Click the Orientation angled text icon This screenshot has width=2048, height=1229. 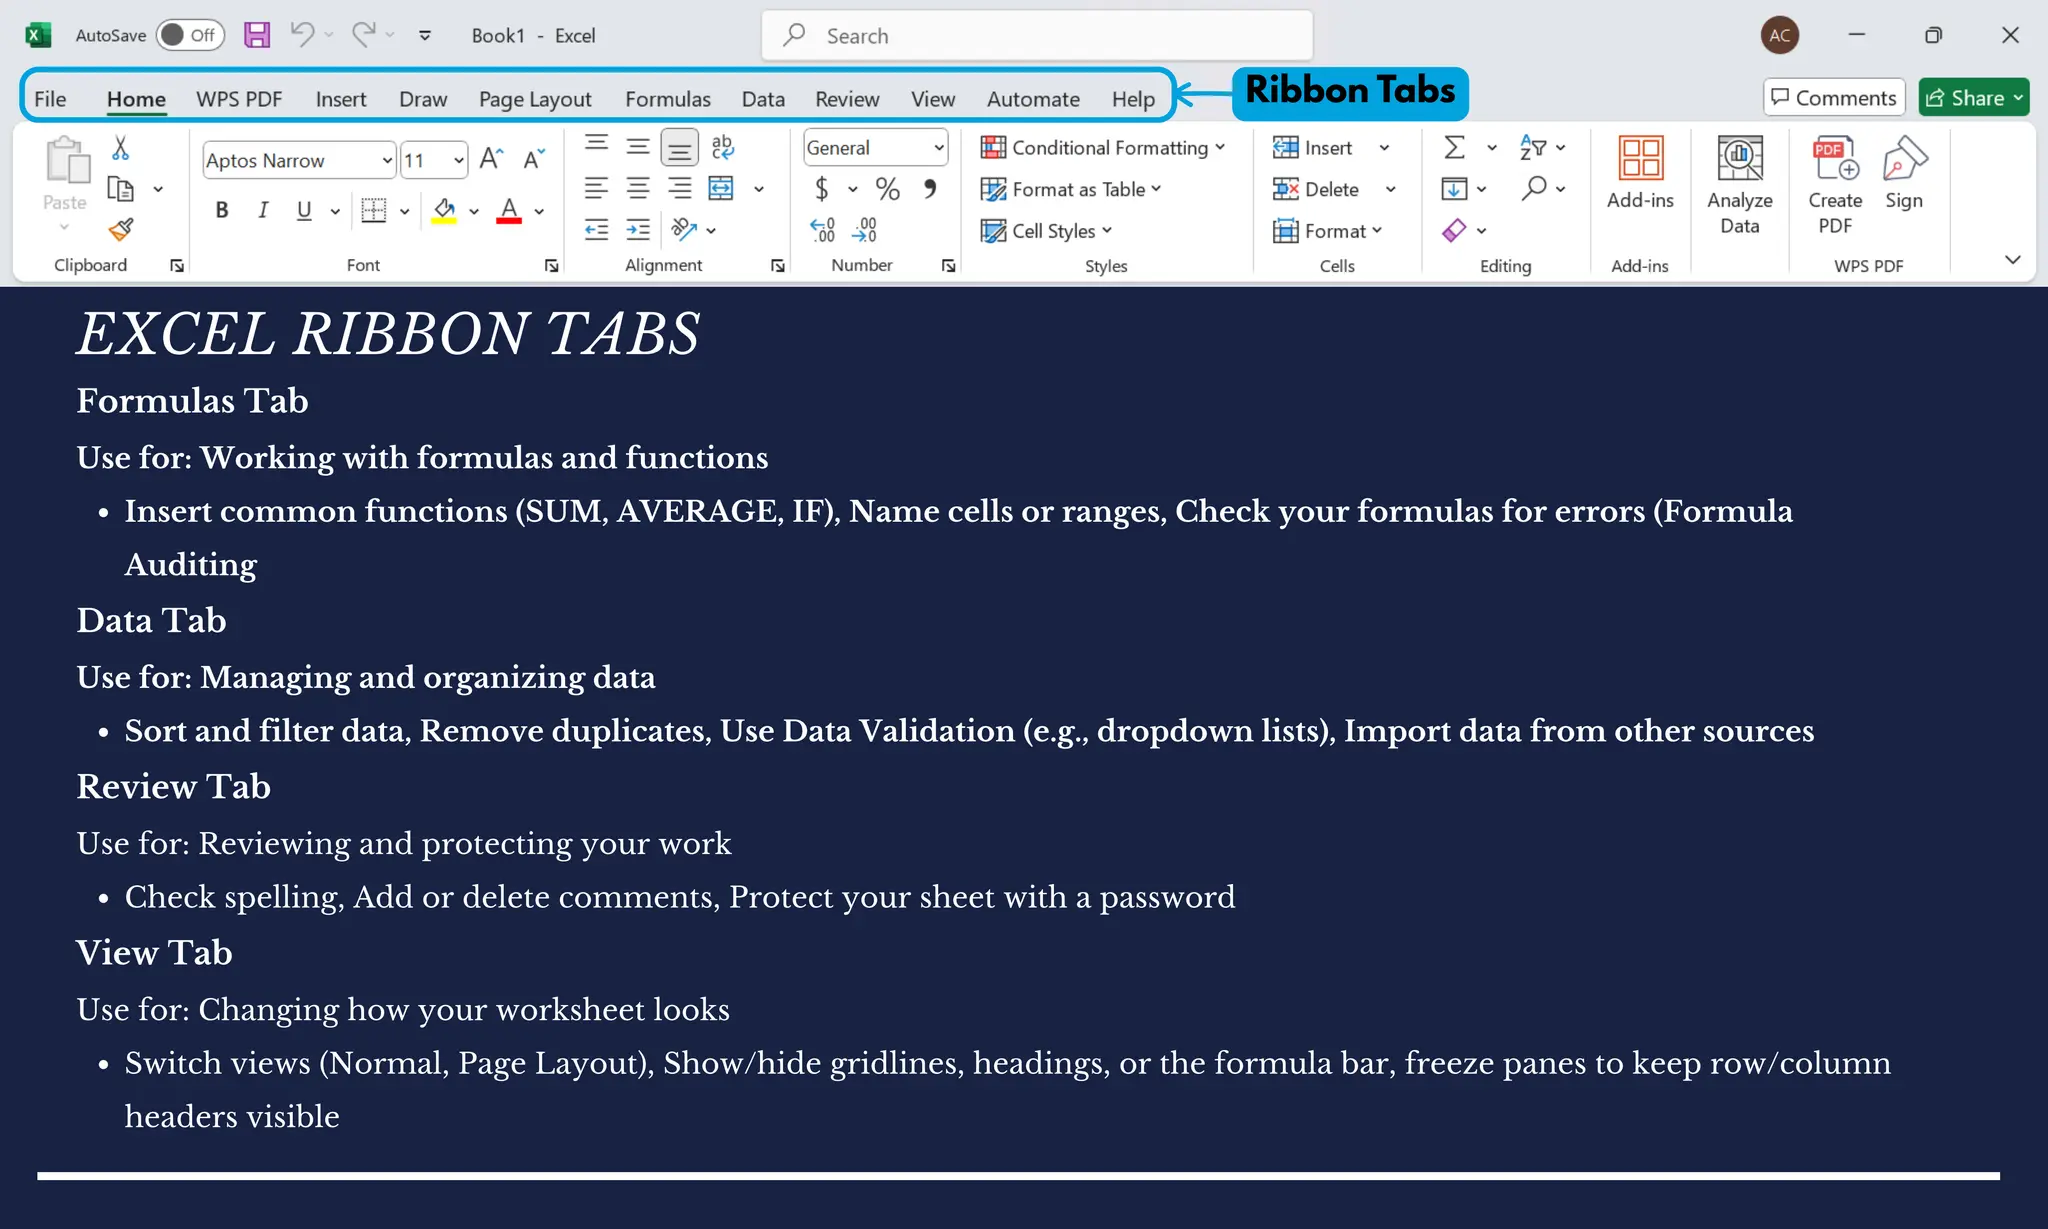point(684,230)
